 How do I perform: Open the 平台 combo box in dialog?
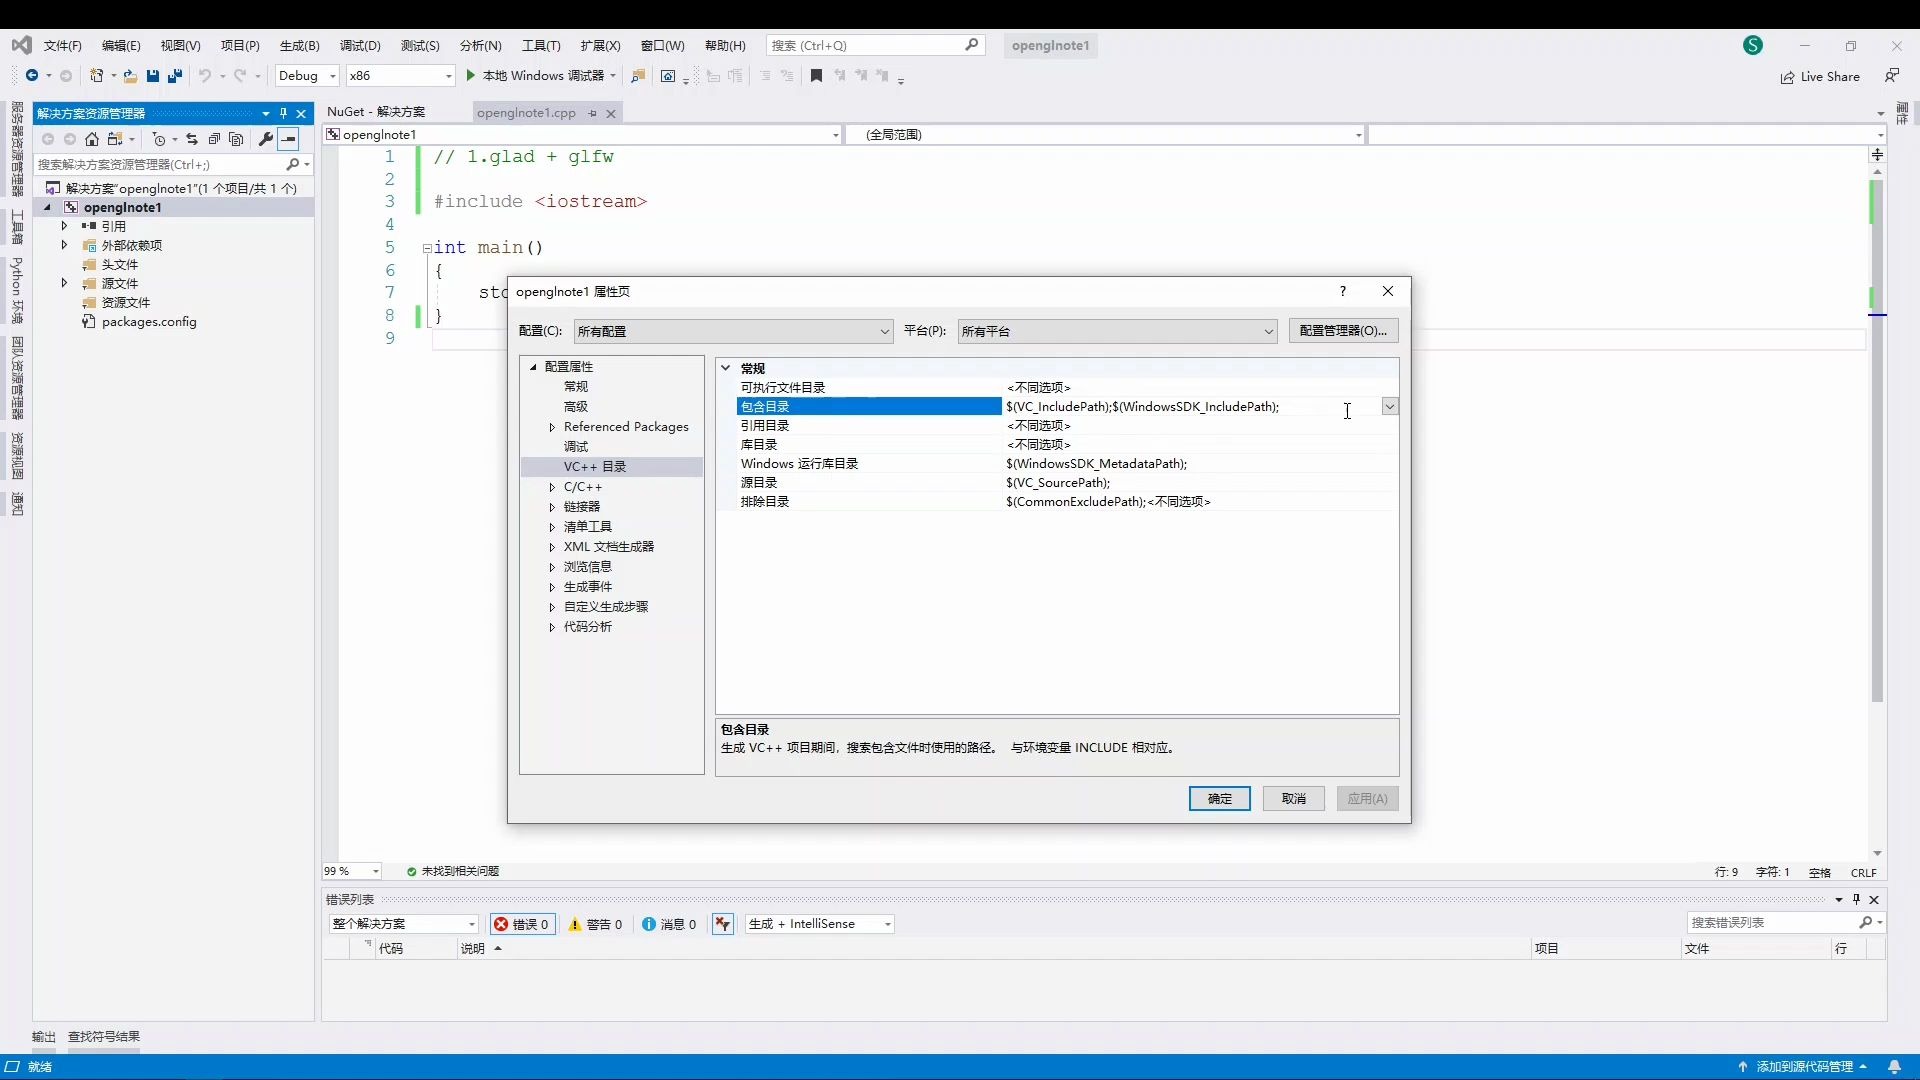(x=1117, y=331)
